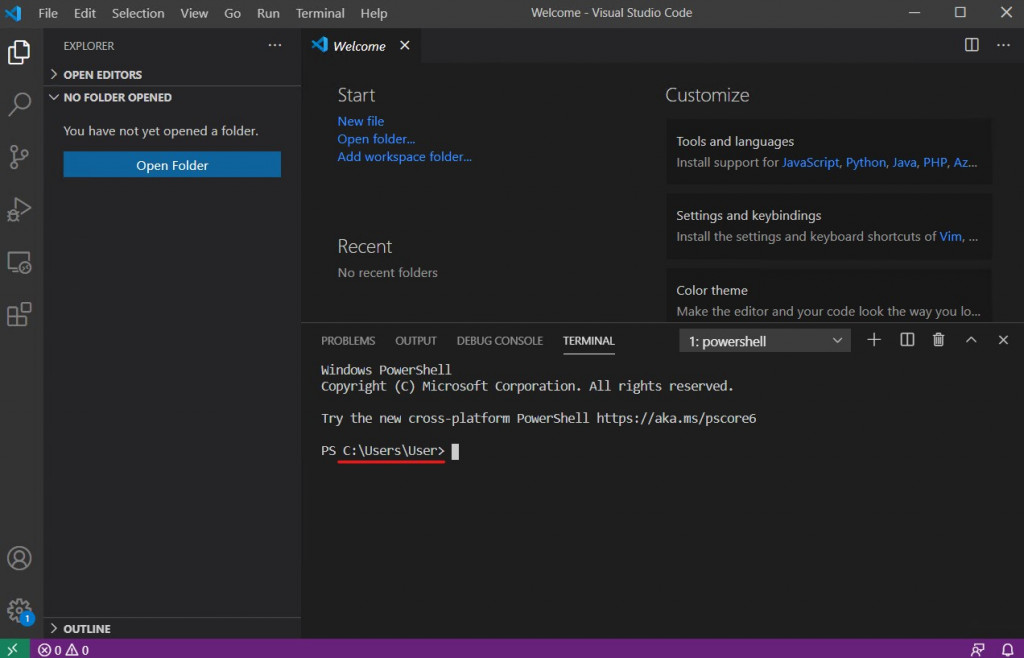Click the Explorer more actions ellipsis

(x=275, y=45)
